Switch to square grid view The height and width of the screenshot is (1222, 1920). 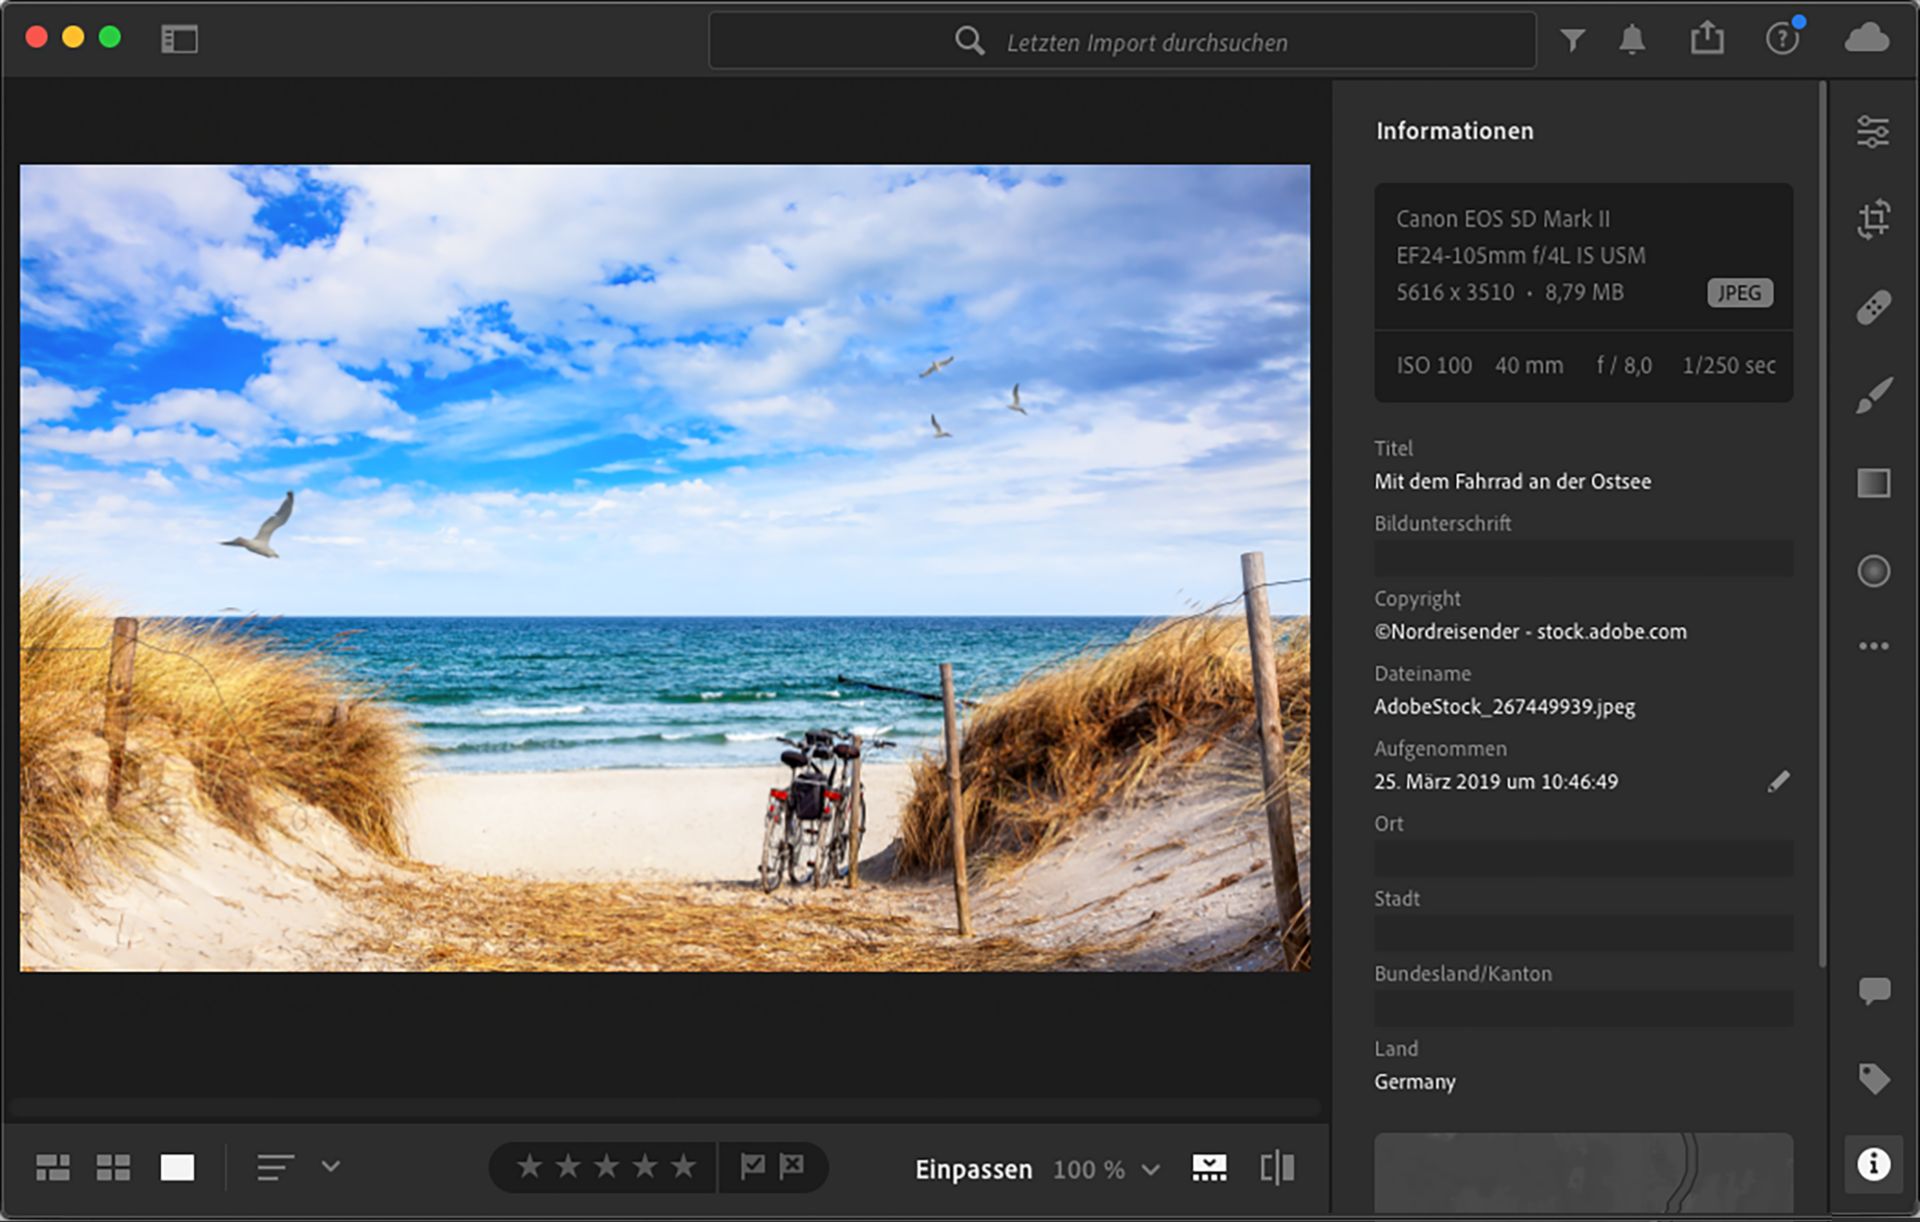[x=113, y=1167]
